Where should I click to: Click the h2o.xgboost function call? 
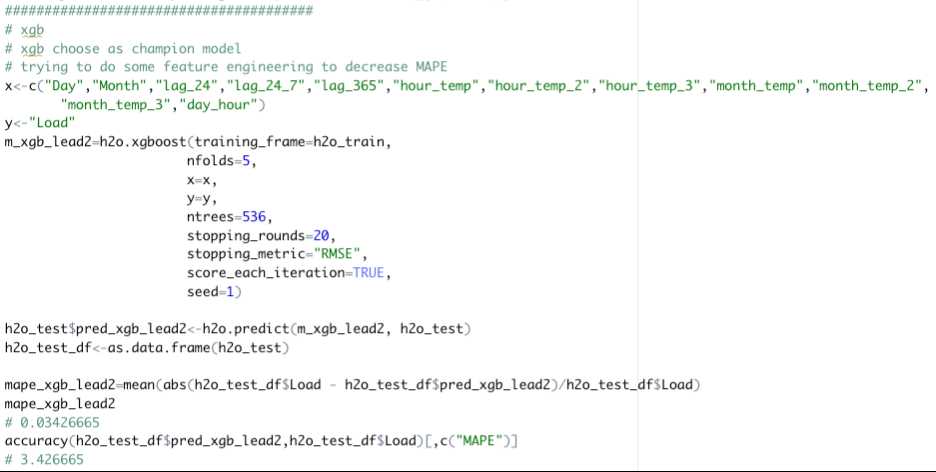click(x=198, y=142)
